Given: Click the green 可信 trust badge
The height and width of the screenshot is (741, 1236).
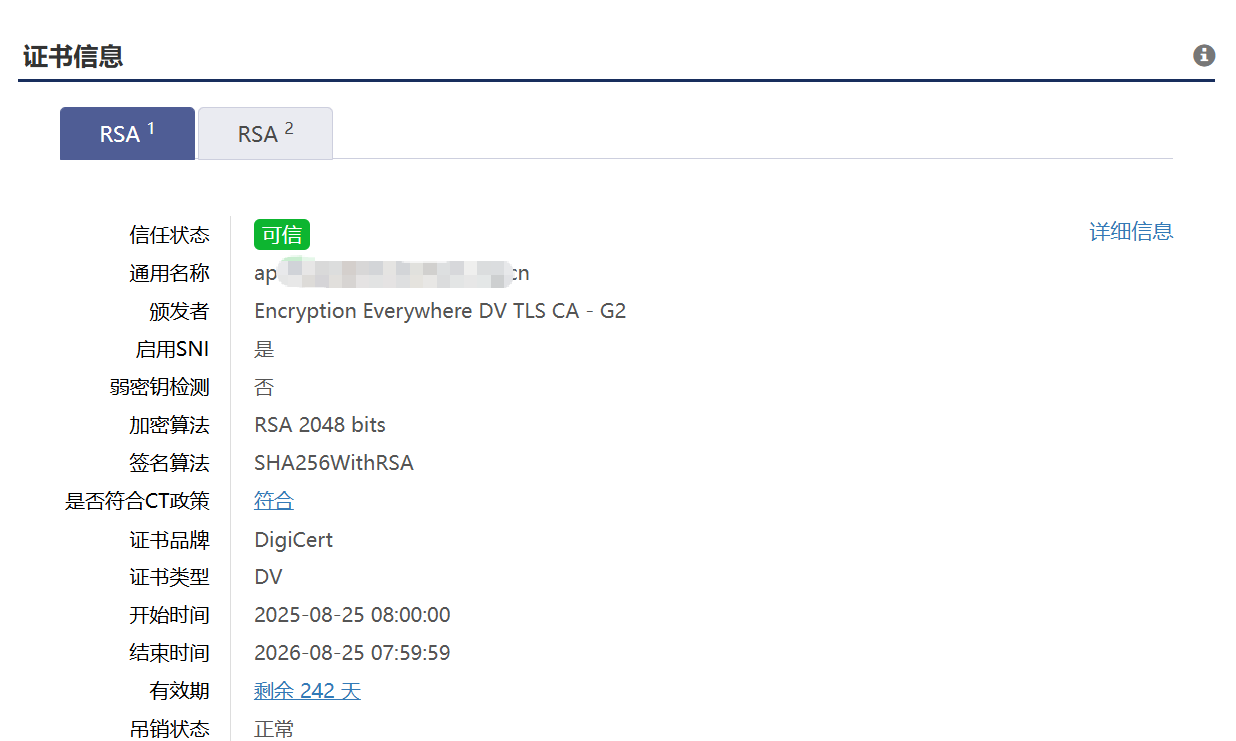Looking at the screenshot, I should point(282,235).
